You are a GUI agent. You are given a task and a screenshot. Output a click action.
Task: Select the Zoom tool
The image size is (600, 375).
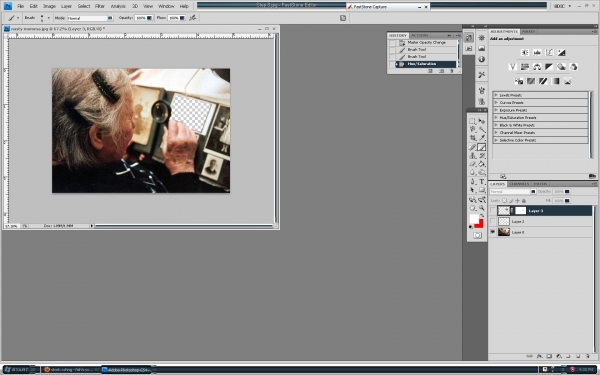[482, 208]
